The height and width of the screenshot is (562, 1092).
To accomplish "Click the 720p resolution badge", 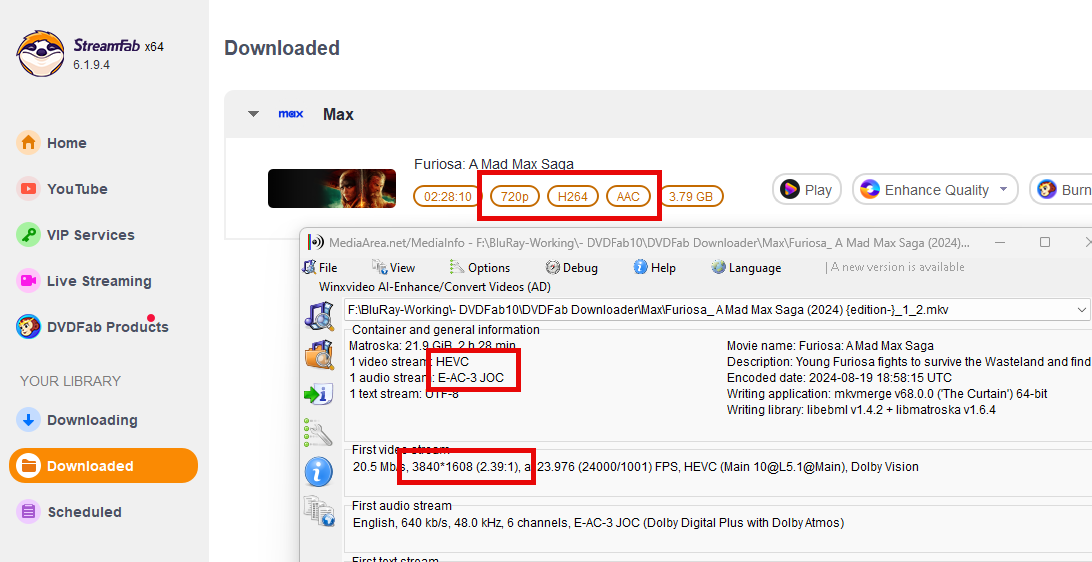I will click(515, 196).
